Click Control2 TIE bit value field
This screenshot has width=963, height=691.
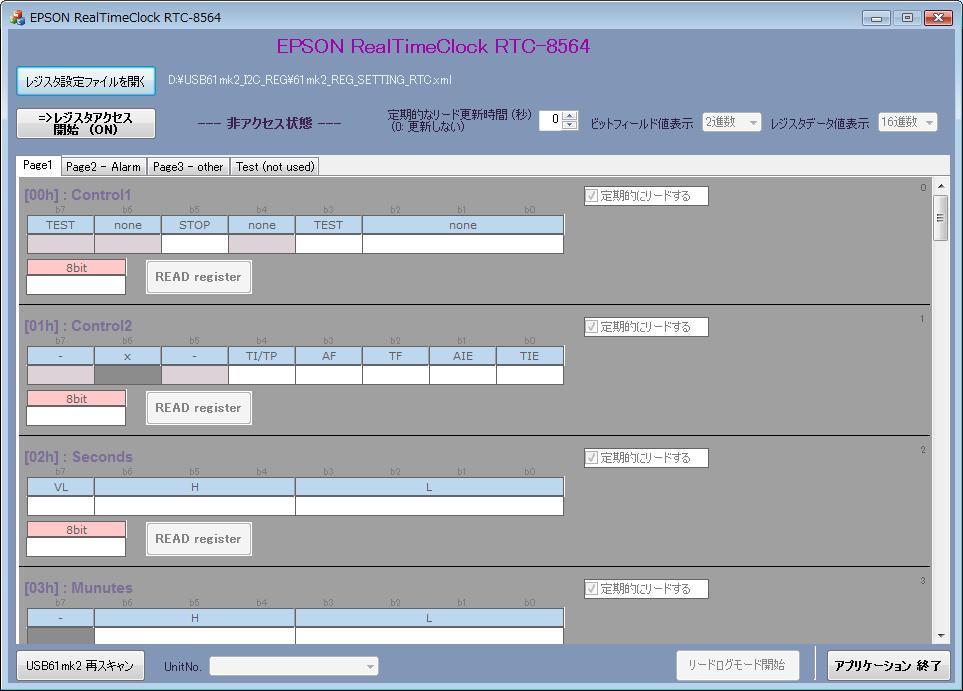pos(529,375)
